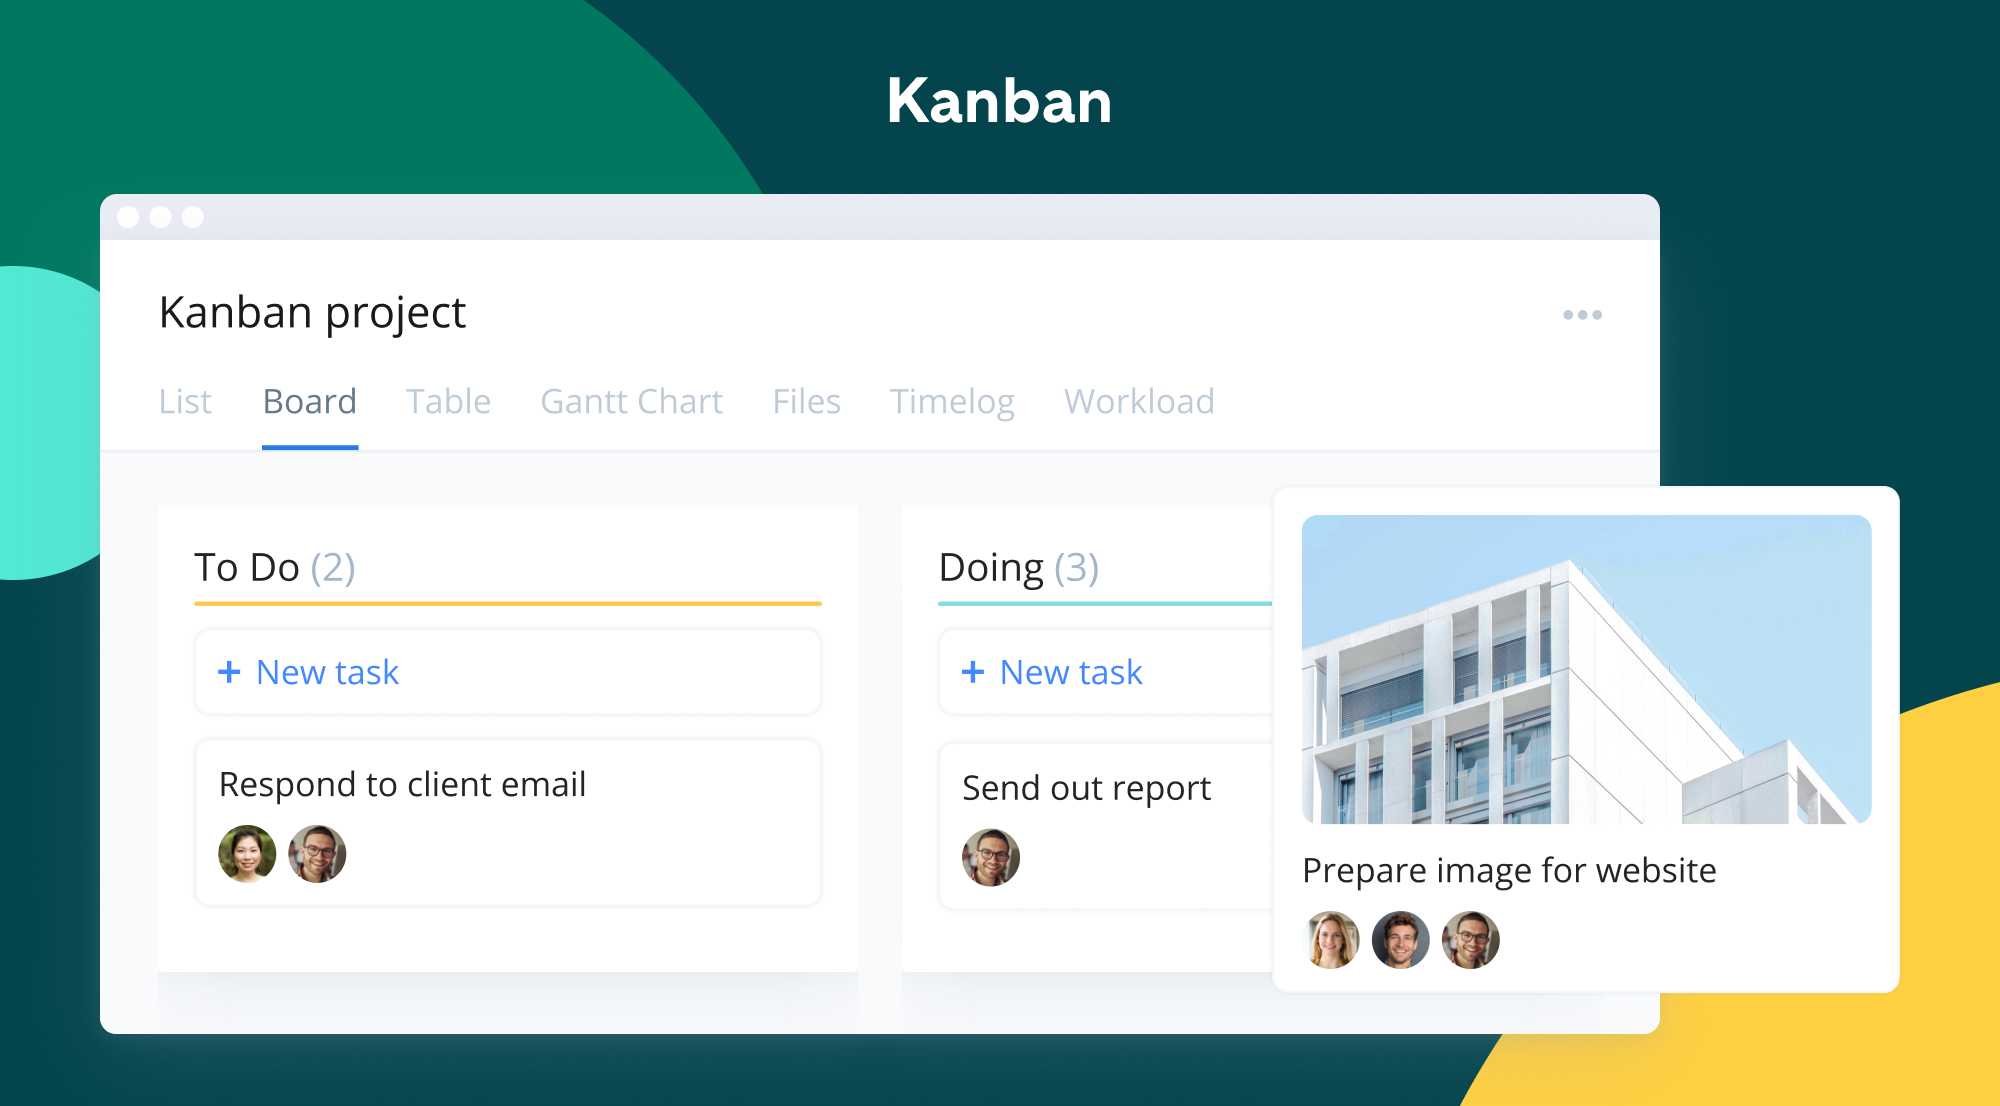2000x1106 pixels.
Task: Click the plus icon beside New task in Doing
Action: coord(971,672)
